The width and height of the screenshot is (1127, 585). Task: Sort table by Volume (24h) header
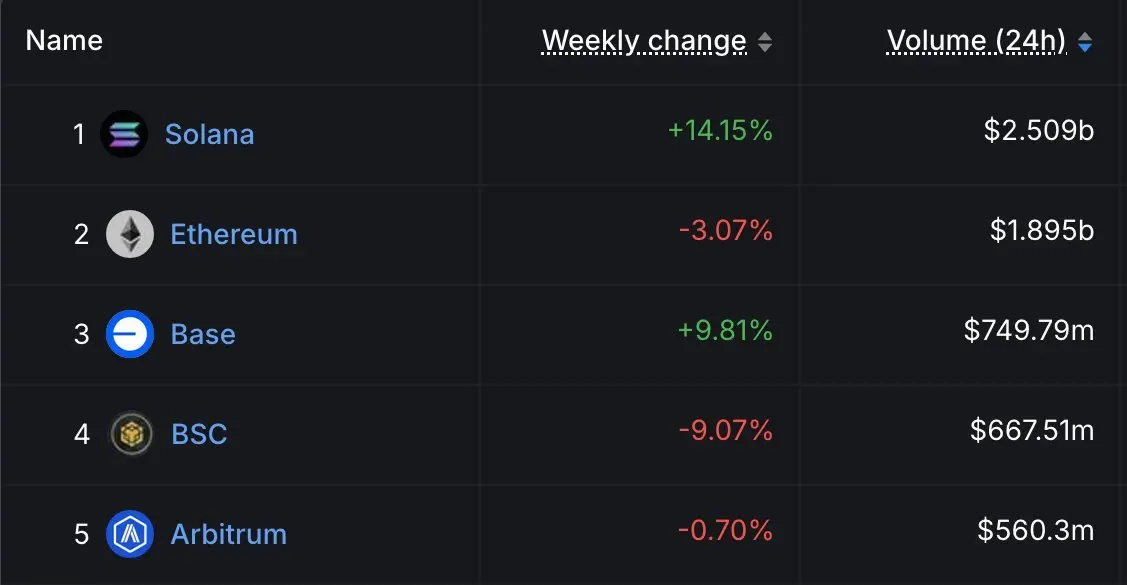pyautogui.click(x=976, y=41)
